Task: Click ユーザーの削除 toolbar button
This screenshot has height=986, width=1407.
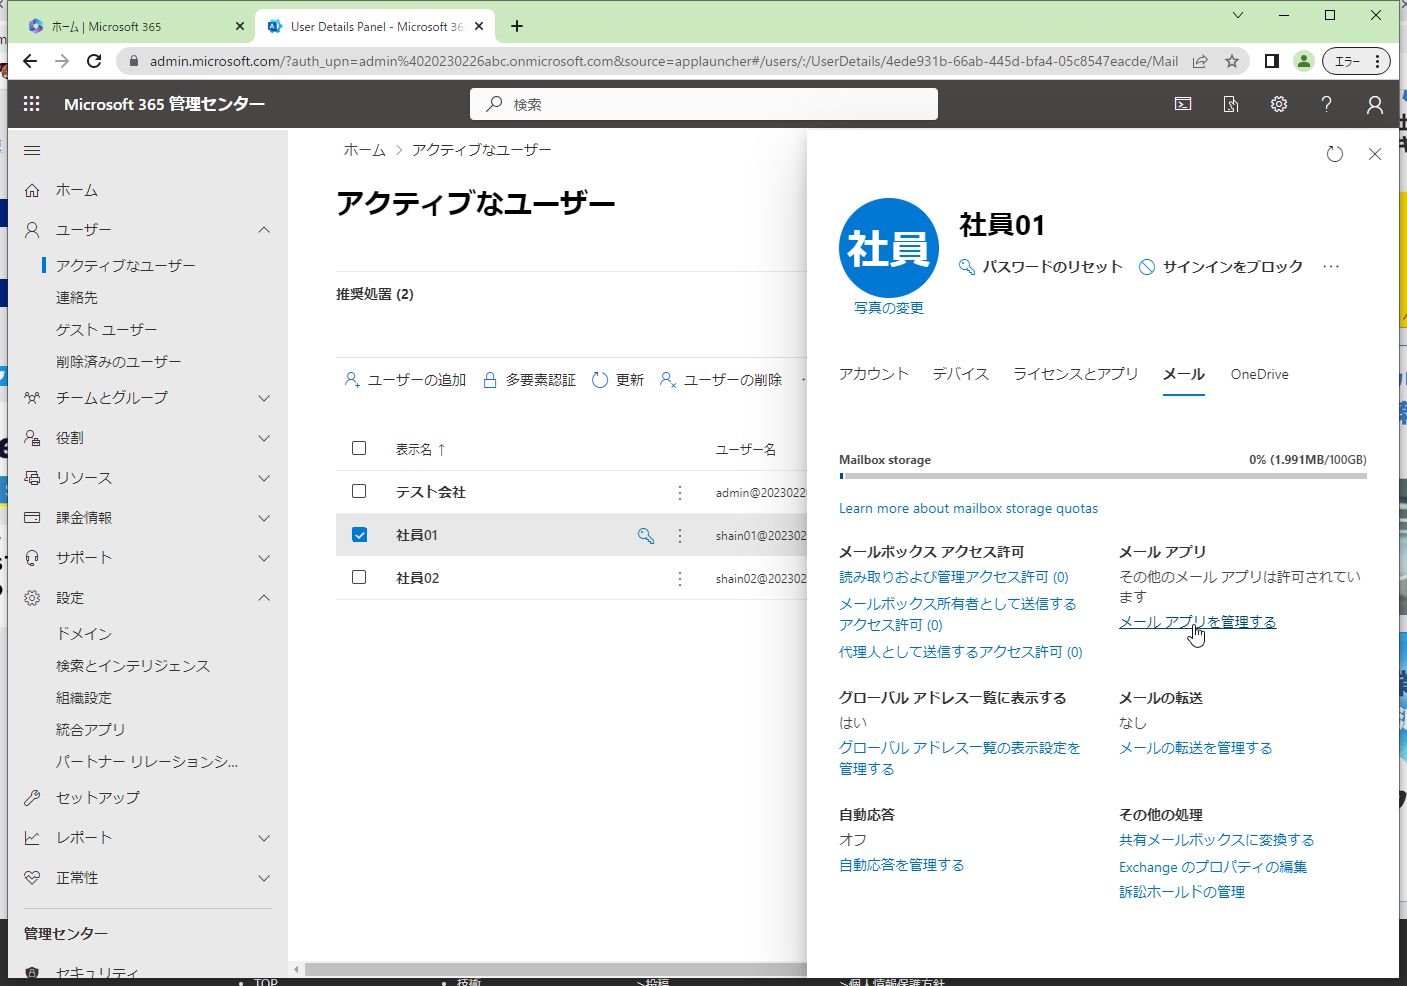Action: [x=721, y=380]
